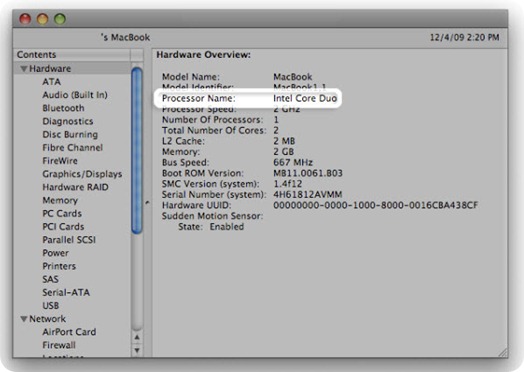
Task: Click the Hardware UUID value
Action: click(376, 205)
